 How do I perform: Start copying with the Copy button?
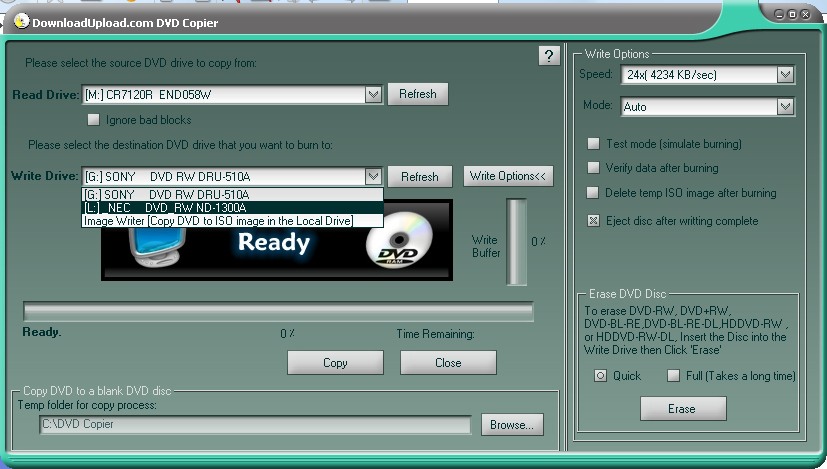point(335,363)
